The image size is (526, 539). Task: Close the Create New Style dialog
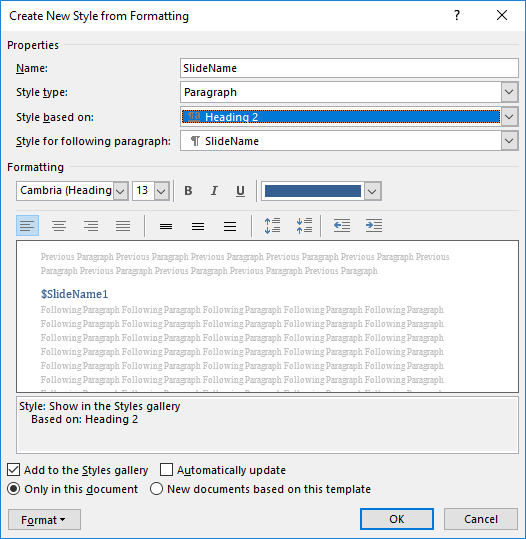tap(502, 15)
